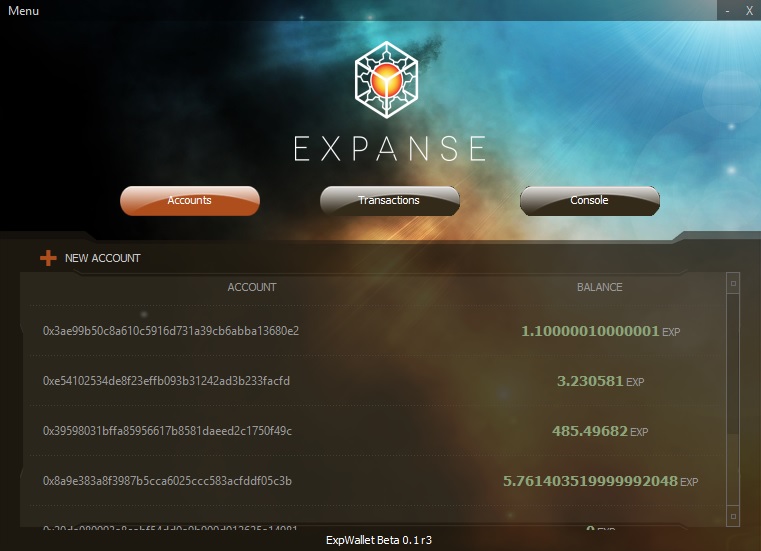Click the balance 485.49682 EXP
This screenshot has height=551, width=761.
600,431
